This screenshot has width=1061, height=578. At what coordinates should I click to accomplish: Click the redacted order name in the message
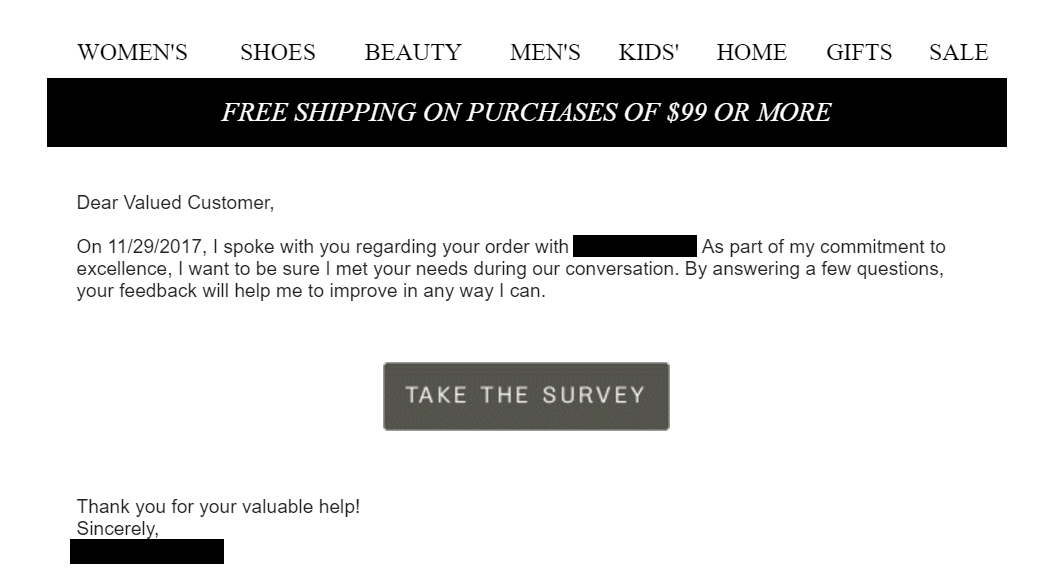pyautogui.click(x=635, y=246)
